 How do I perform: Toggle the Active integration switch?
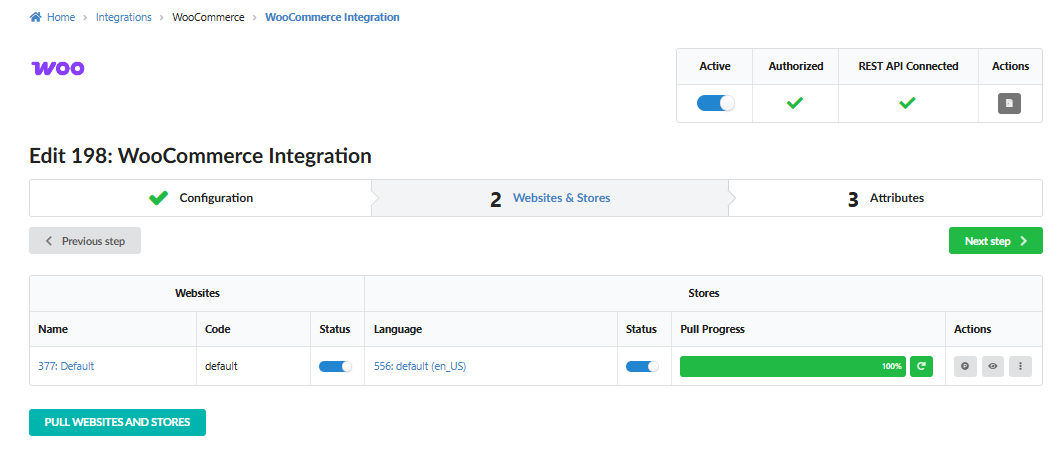click(x=715, y=103)
